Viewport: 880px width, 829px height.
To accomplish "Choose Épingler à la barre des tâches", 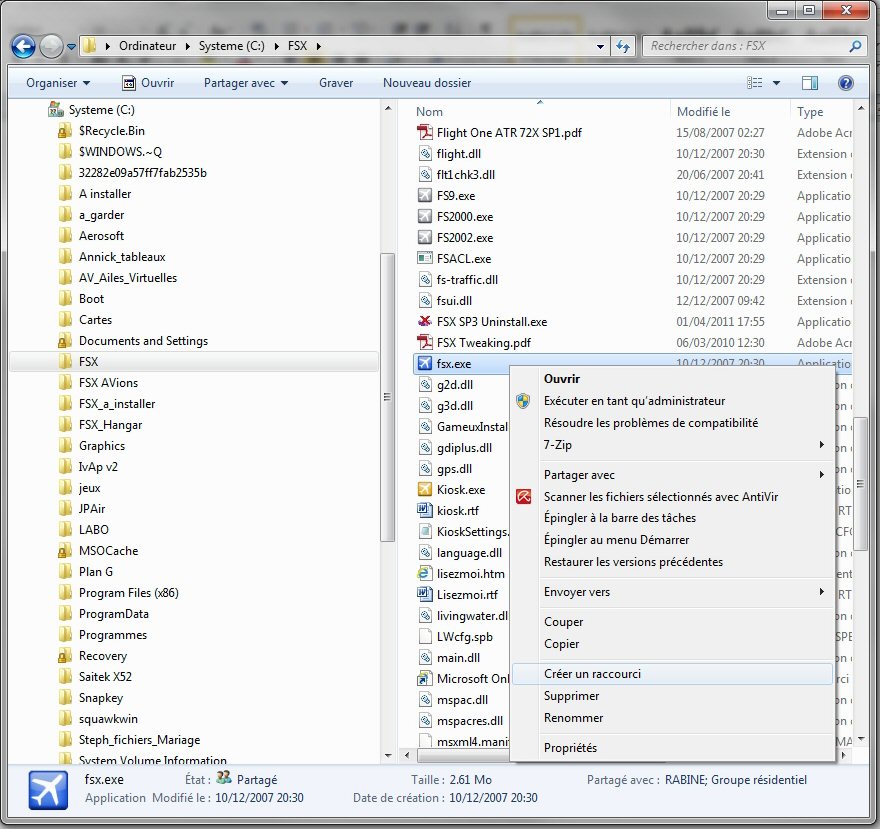I will [673, 518].
